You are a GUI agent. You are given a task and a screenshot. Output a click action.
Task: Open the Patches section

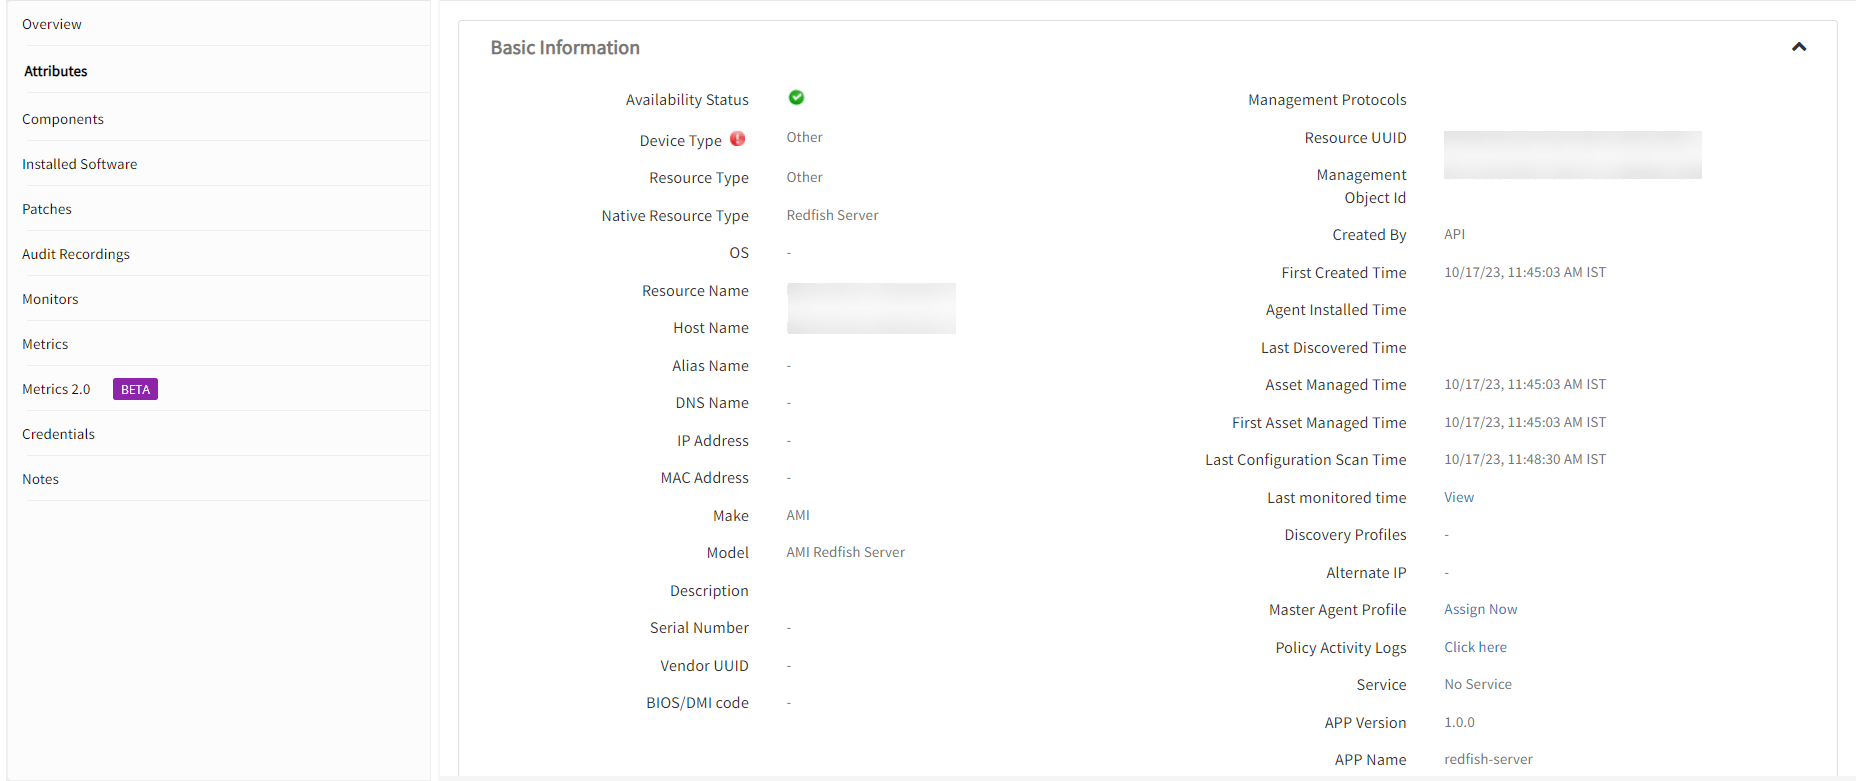(47, 209)
